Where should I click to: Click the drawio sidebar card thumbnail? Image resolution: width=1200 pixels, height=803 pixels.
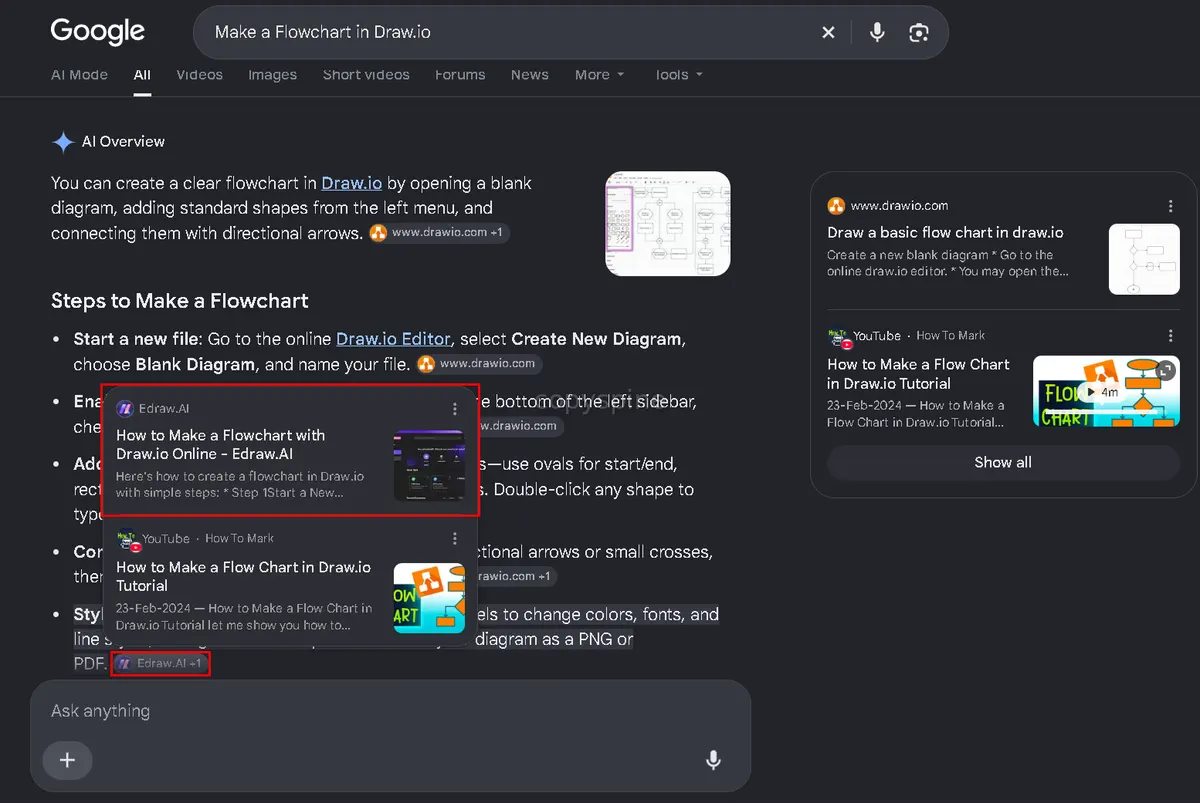click(1144, 259)
